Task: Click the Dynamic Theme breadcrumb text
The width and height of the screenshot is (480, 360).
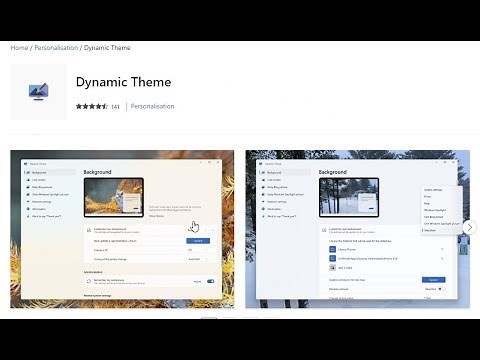Action: [x=107, y=48]
